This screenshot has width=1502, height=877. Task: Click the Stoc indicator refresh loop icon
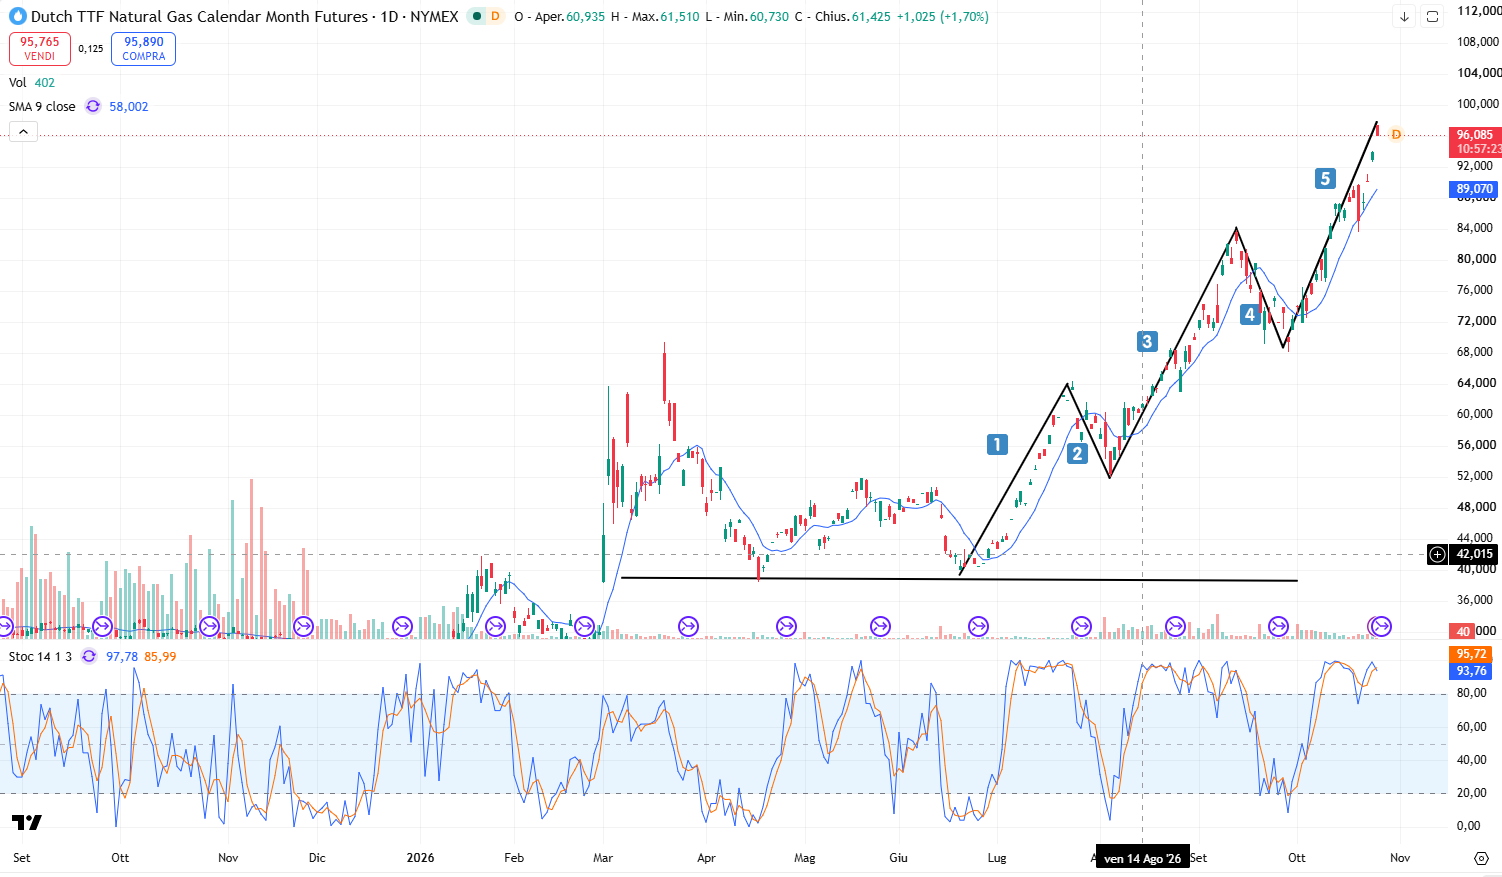coord(89,656)
